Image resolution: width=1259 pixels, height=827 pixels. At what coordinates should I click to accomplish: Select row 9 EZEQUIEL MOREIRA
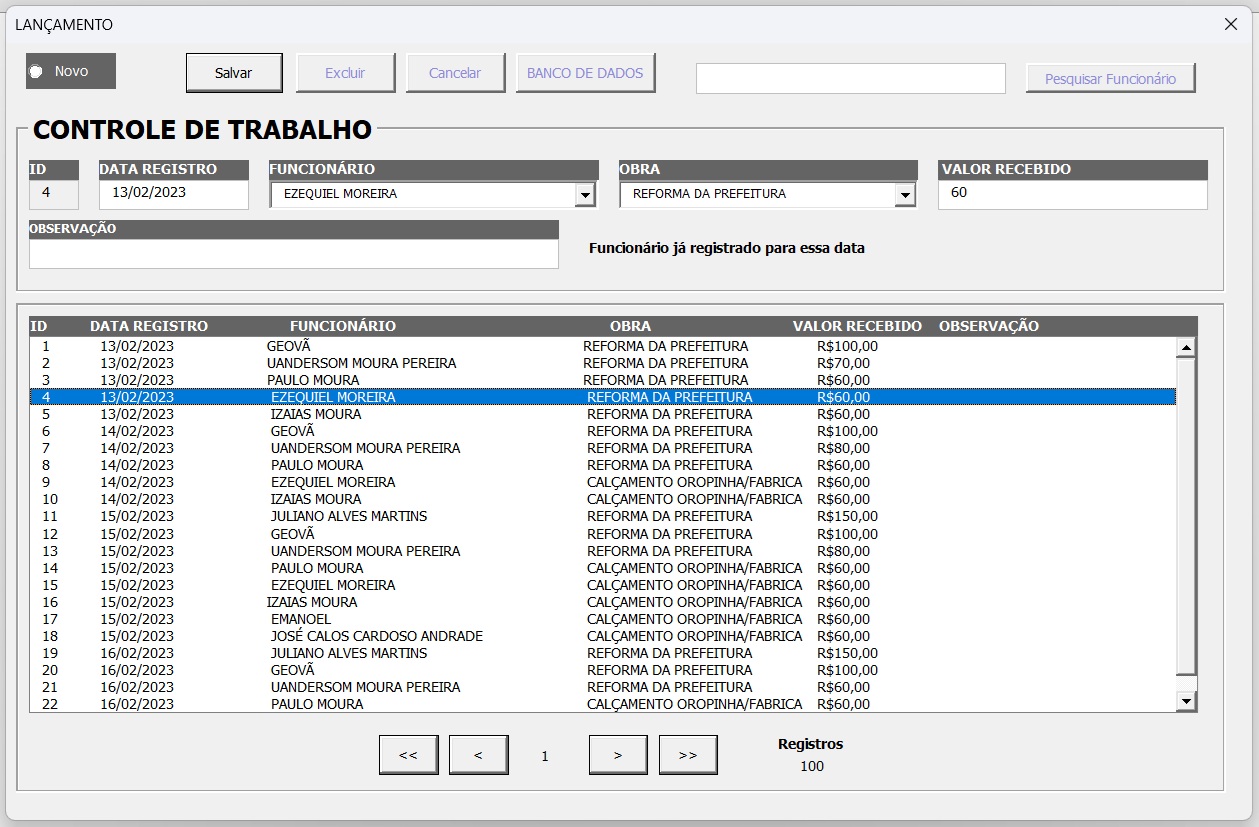coord(603,482)
